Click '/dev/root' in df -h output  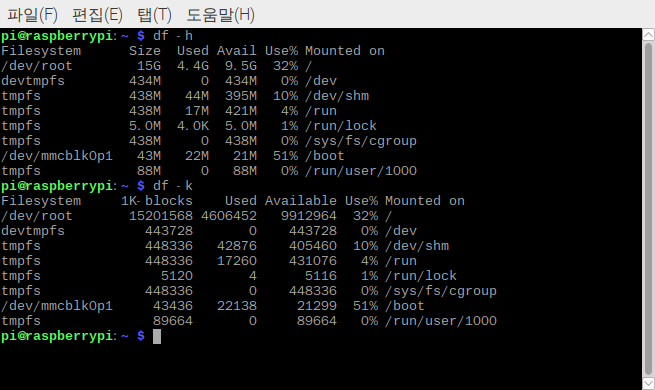pos(37,66)
